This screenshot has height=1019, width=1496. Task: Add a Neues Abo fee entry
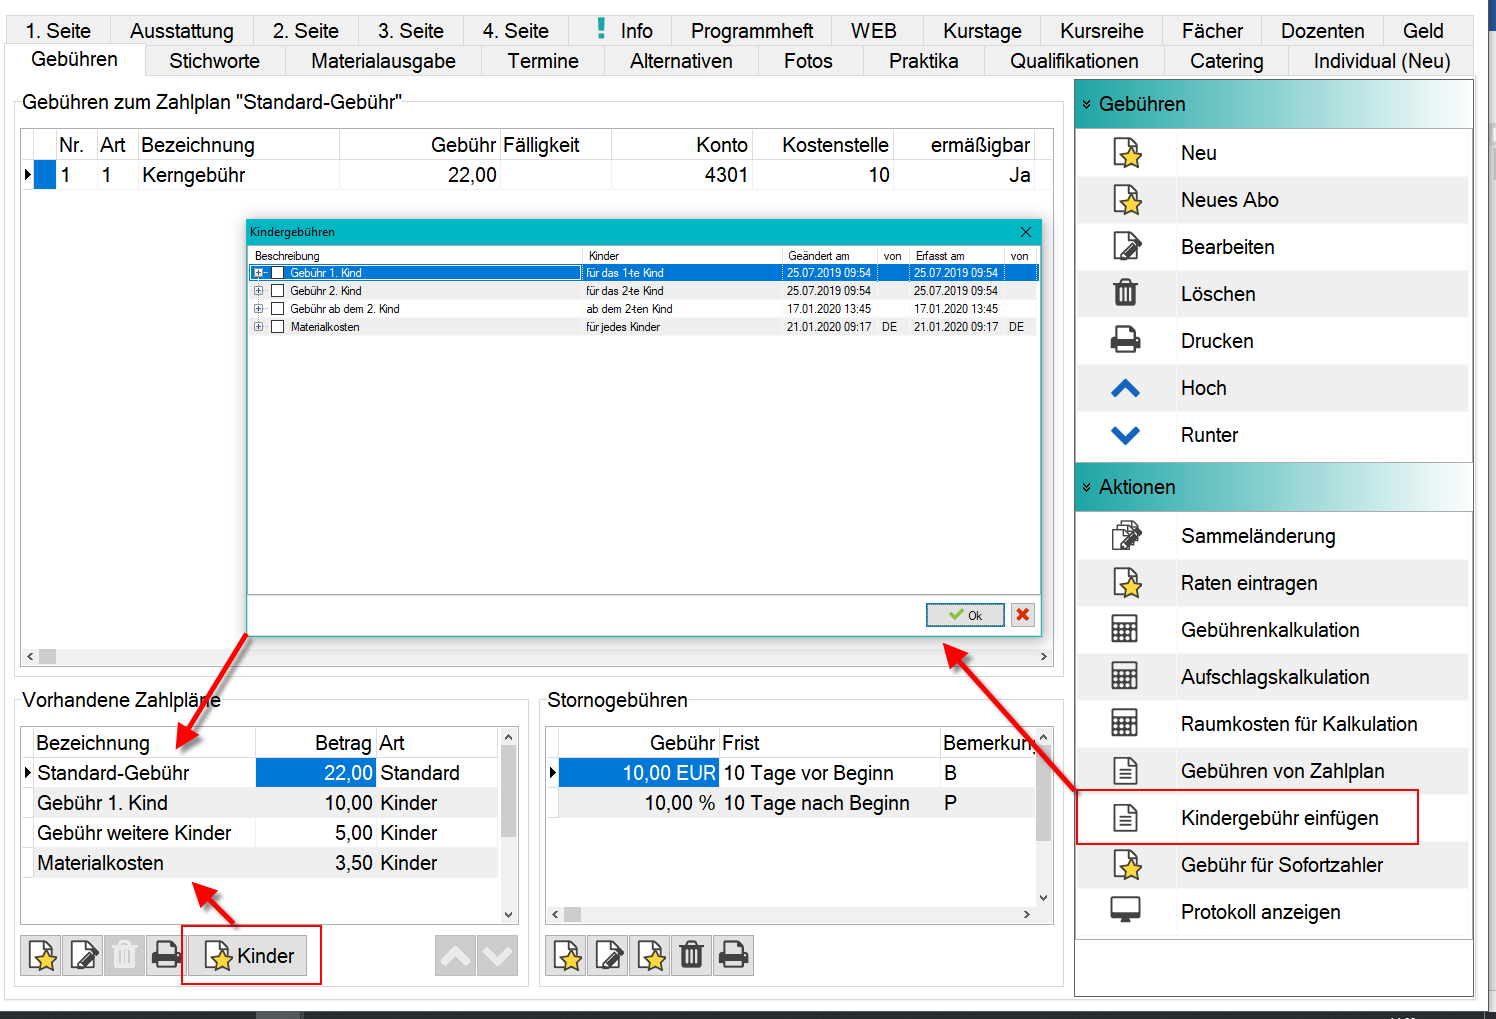tap(1272, 200)
